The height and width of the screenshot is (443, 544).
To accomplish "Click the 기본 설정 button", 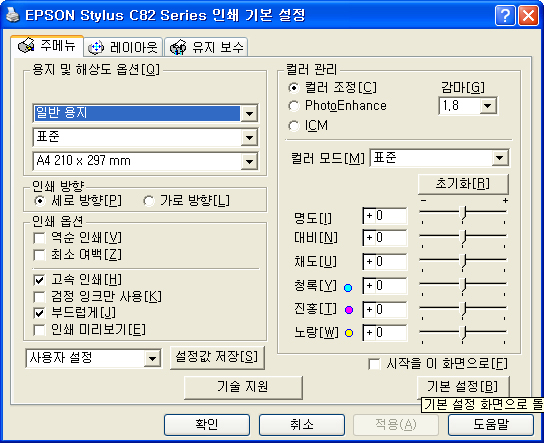I will click(x=463, y=386).
